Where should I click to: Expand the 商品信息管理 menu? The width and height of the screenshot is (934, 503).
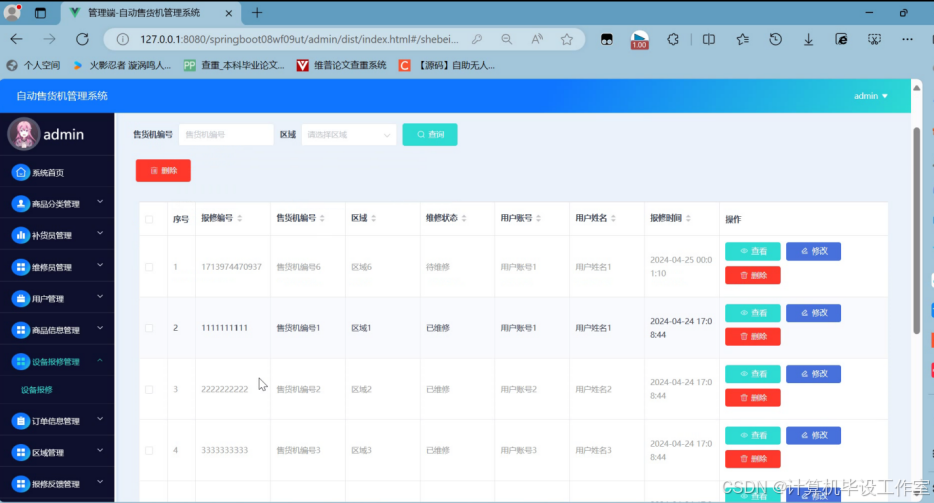[x=100, y=328]
